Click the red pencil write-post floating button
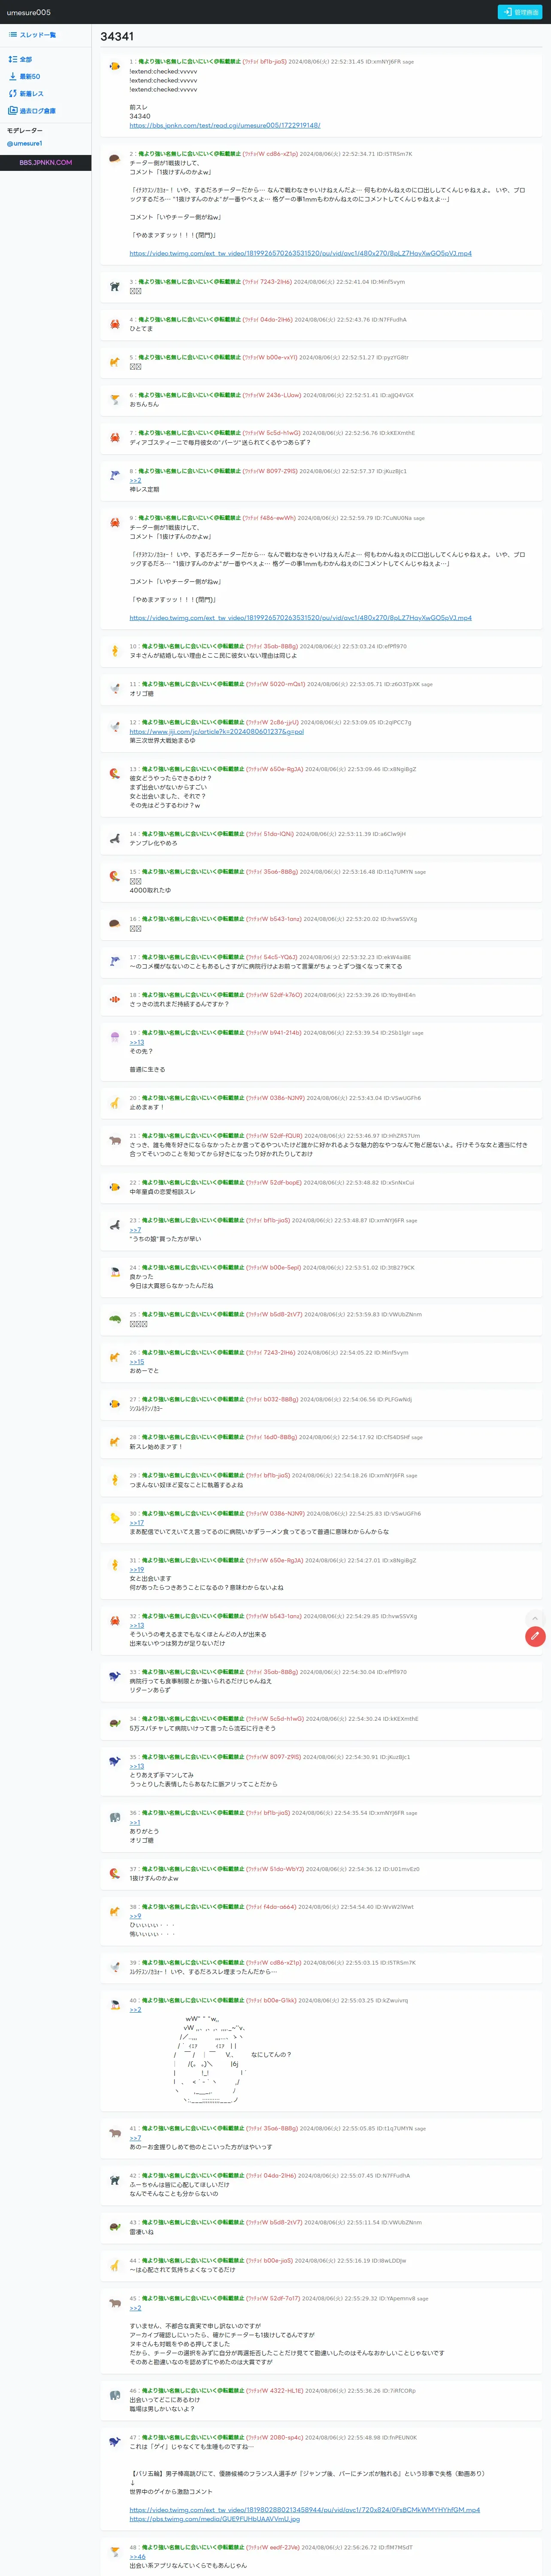This screenshot has width=551, height=2576. coord(535,1636)
